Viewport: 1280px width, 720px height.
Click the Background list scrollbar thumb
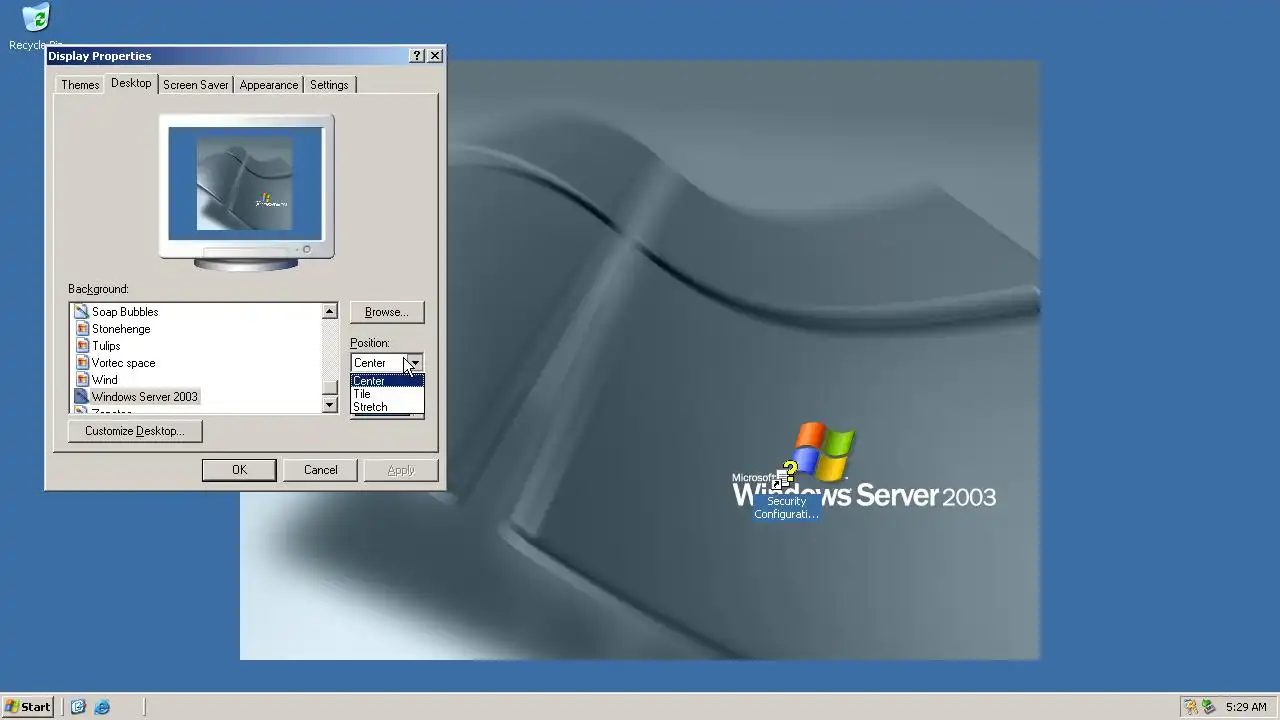pos(330,388)
